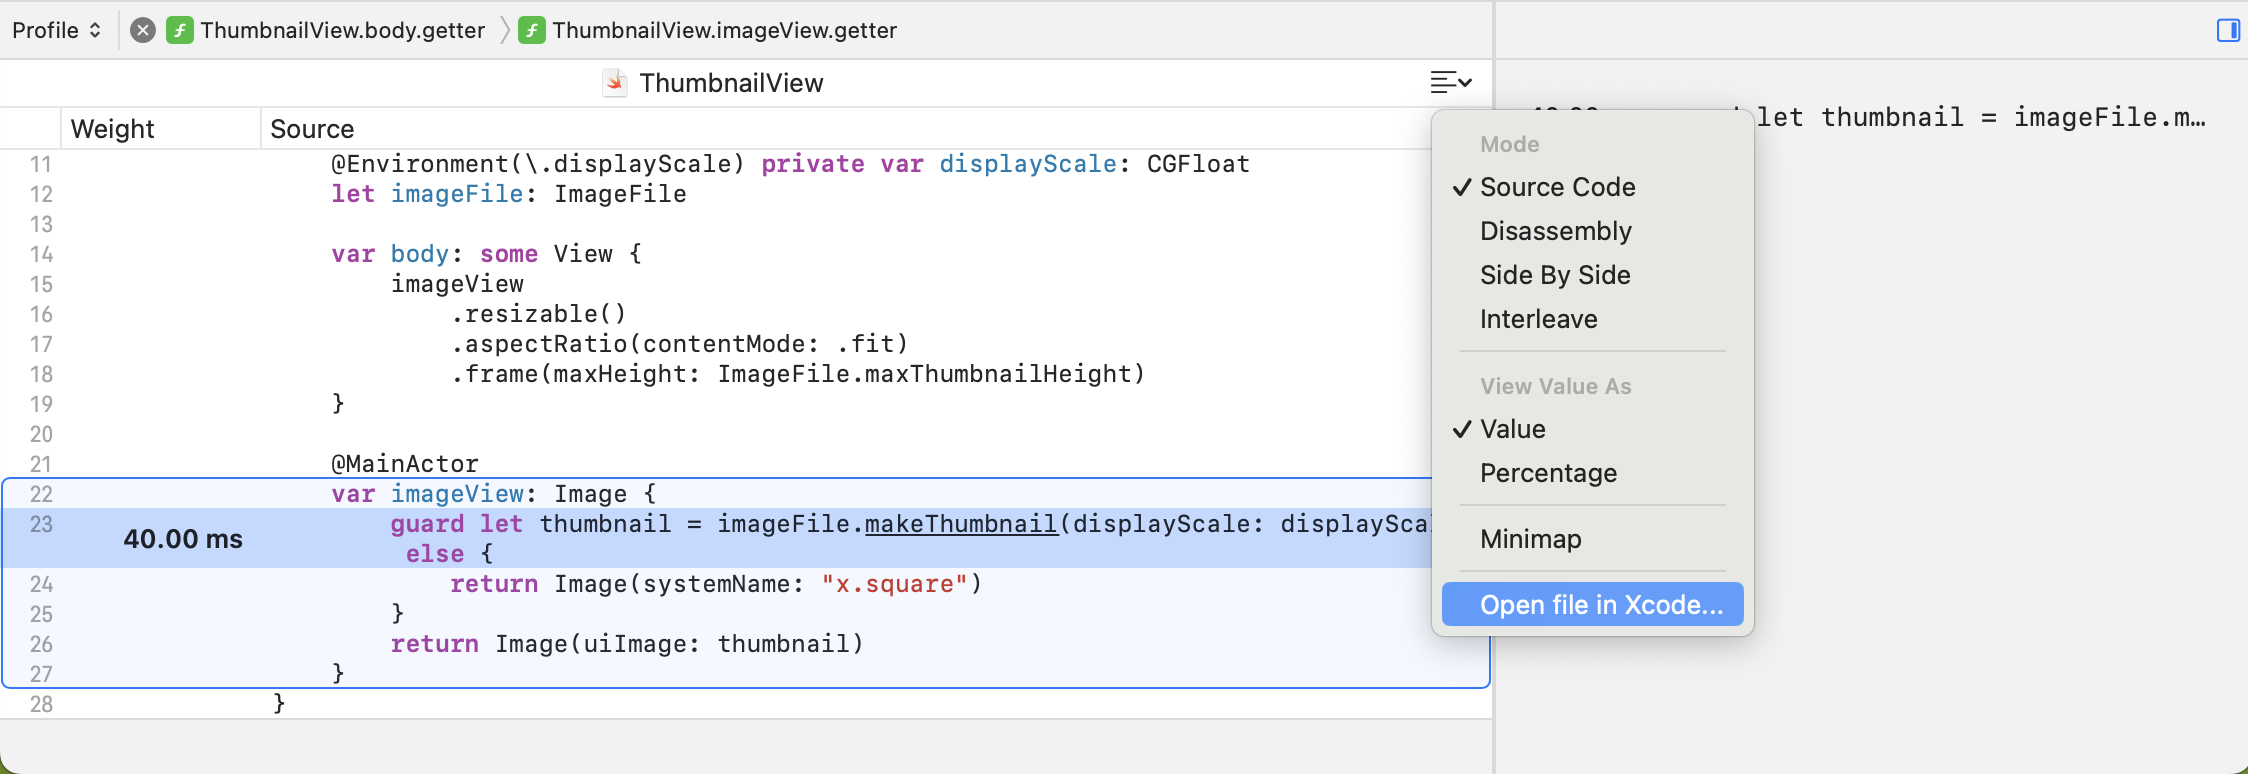This screenshot has width=2248, height=774.
Task: Click the Swift file icon beside ThumbnailView
Action: (x=615, y=83)
